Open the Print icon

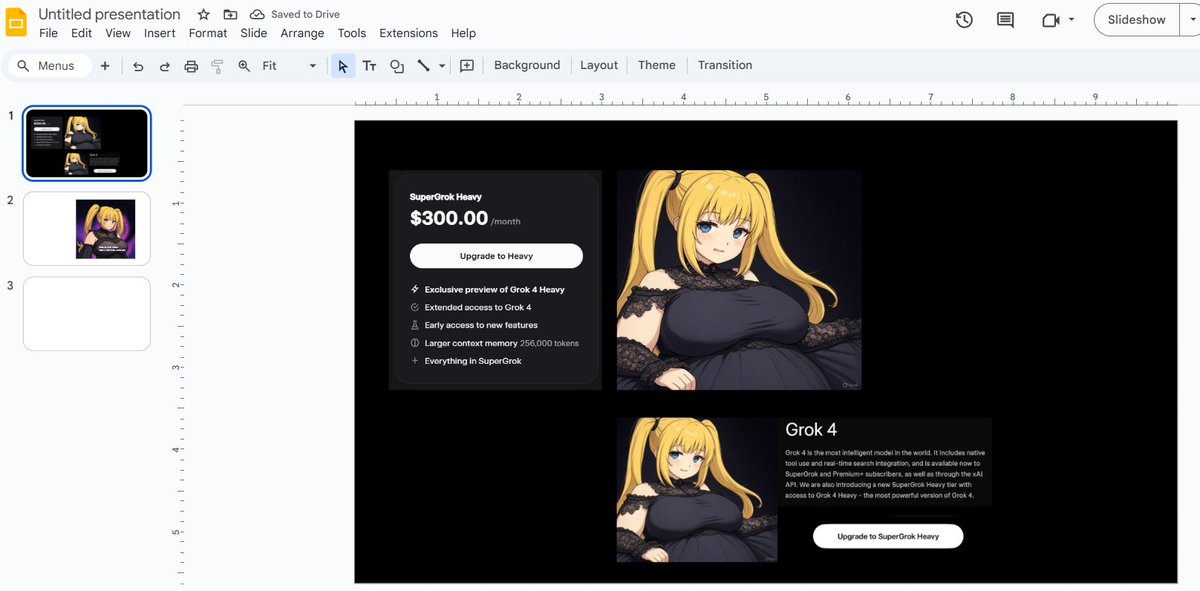tap(190, 65)
